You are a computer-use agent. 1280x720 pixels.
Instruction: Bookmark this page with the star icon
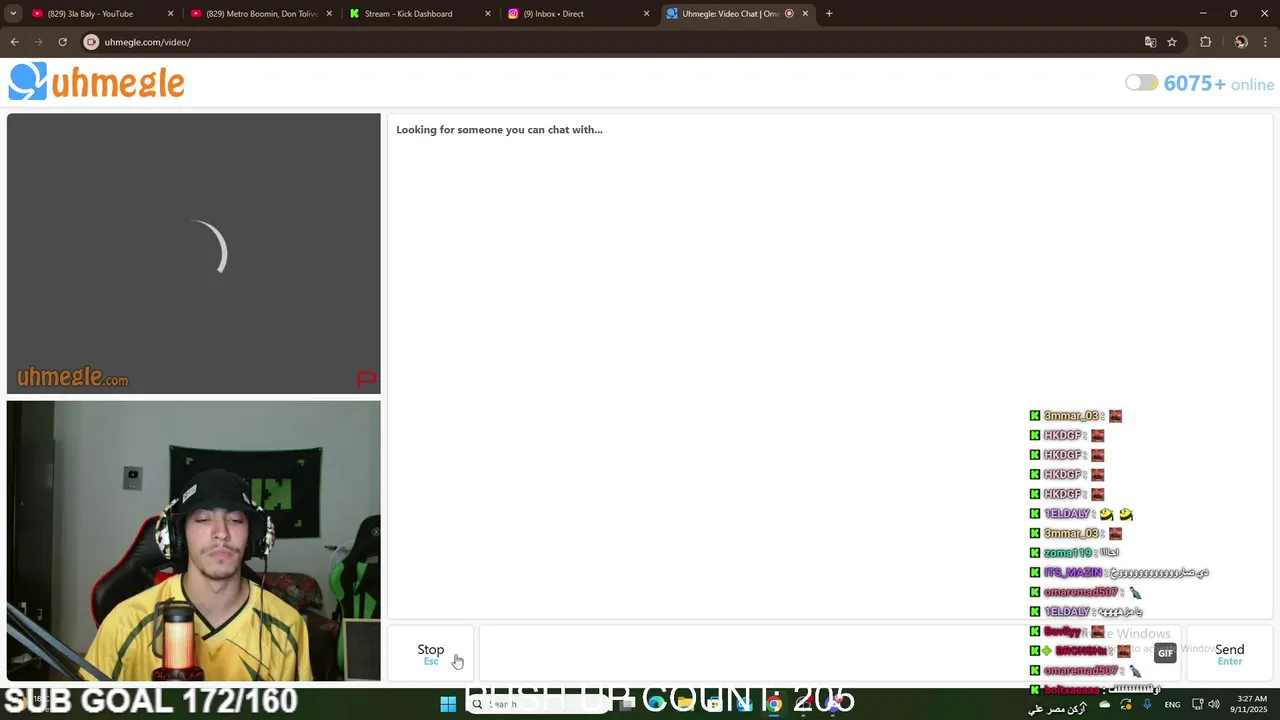(x=1172, y=42)
